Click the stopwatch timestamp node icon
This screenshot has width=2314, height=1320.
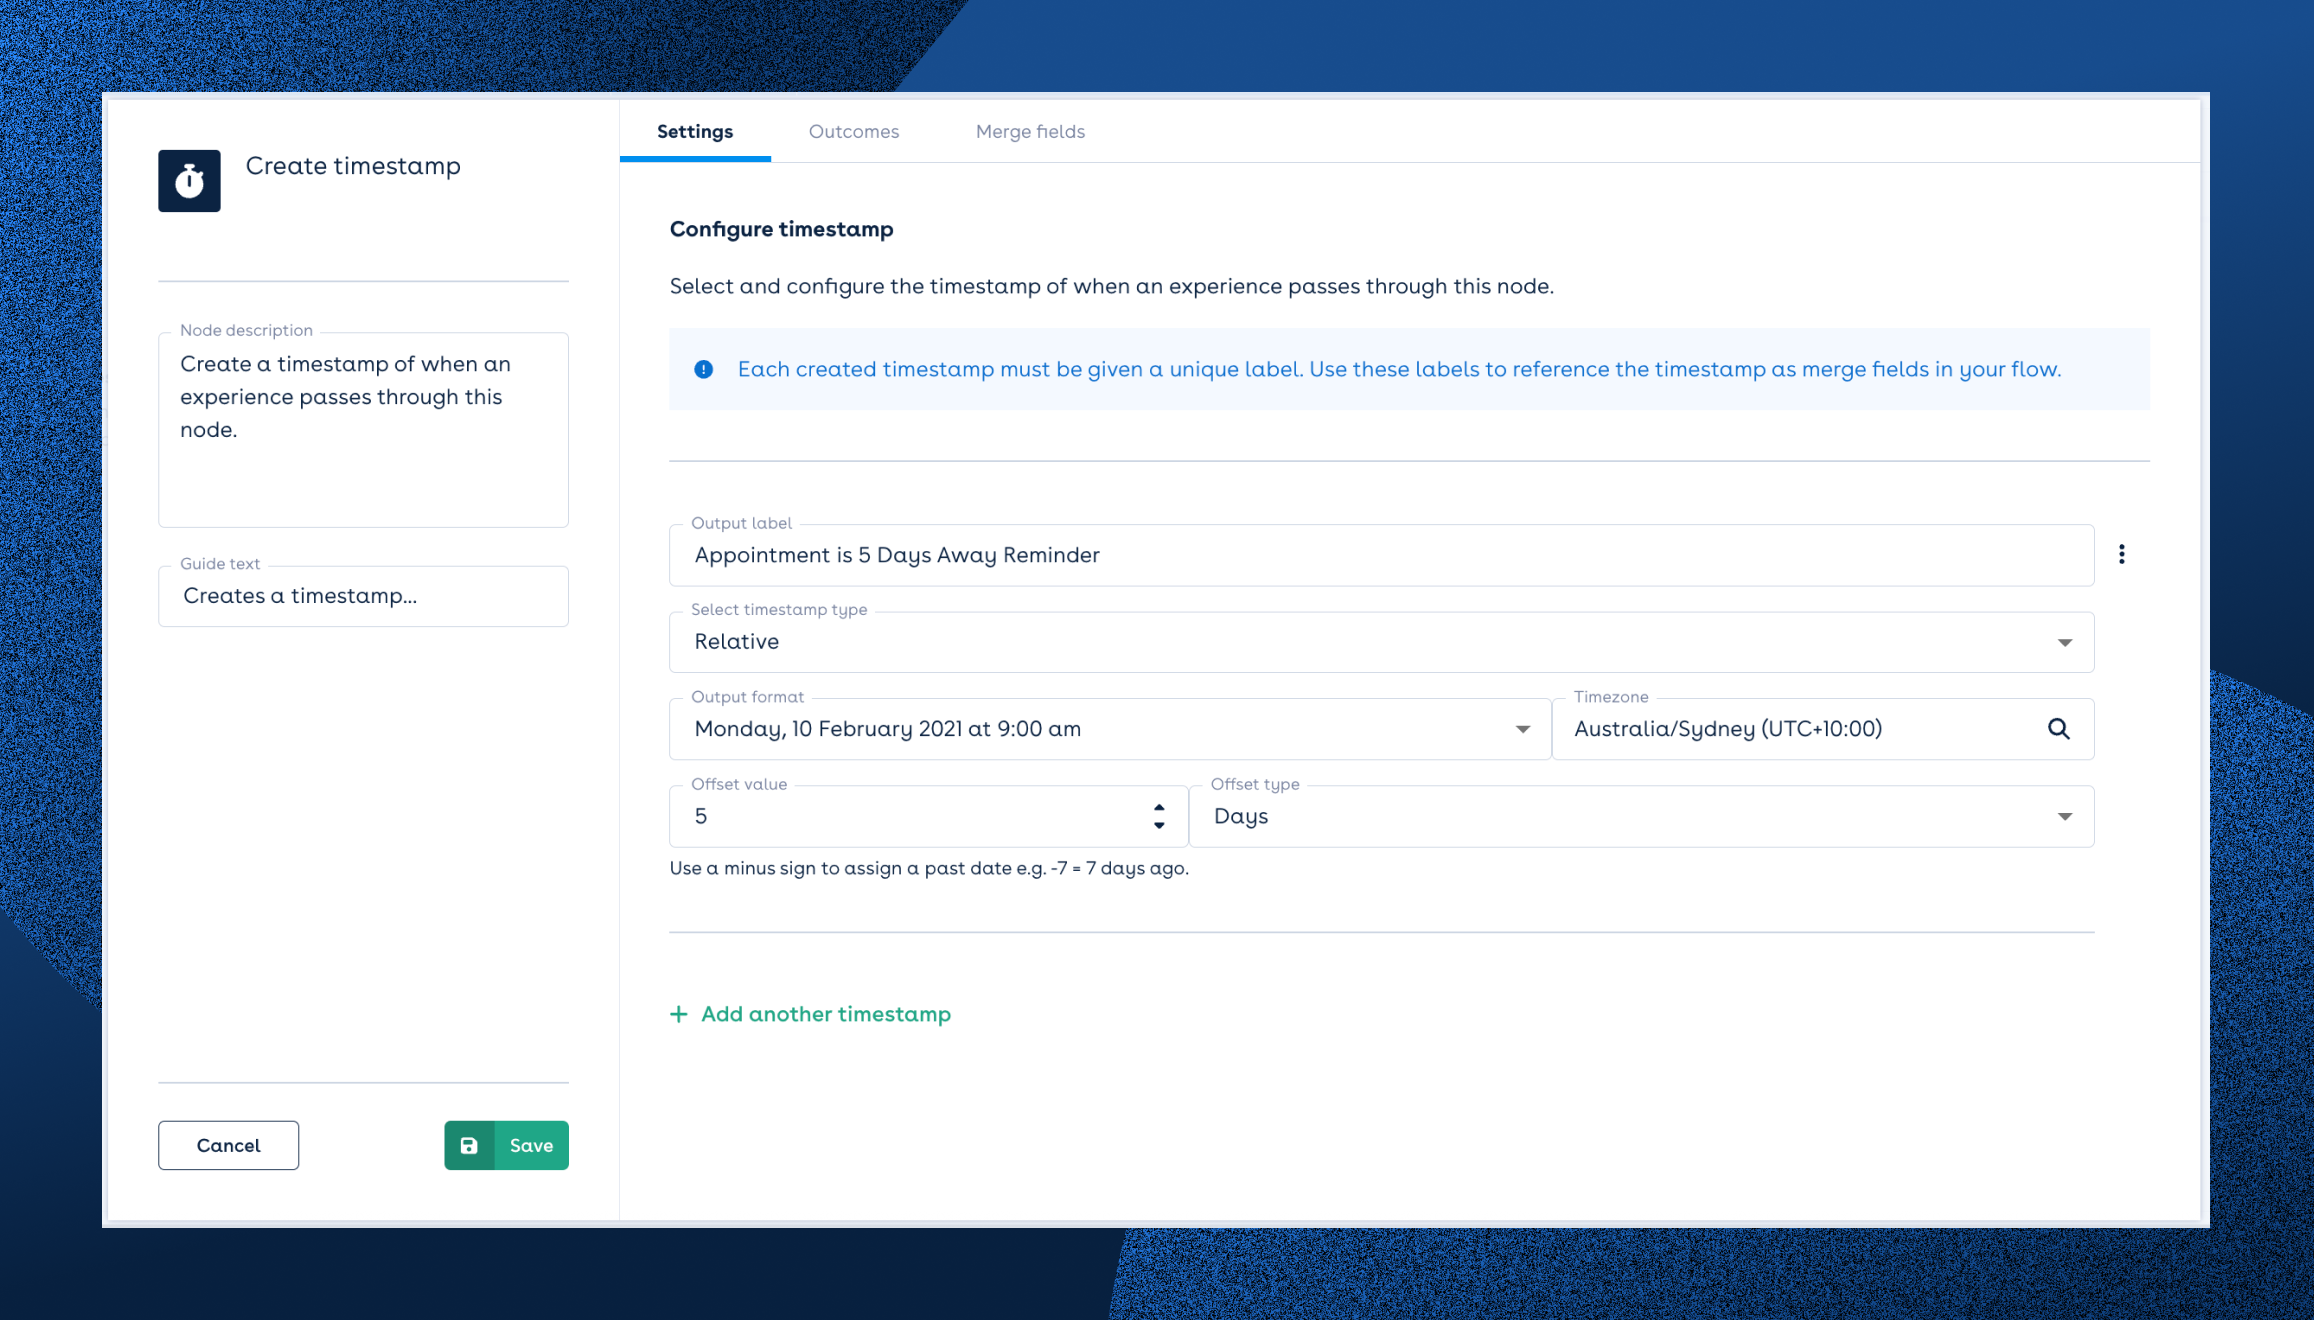point(189,181)
